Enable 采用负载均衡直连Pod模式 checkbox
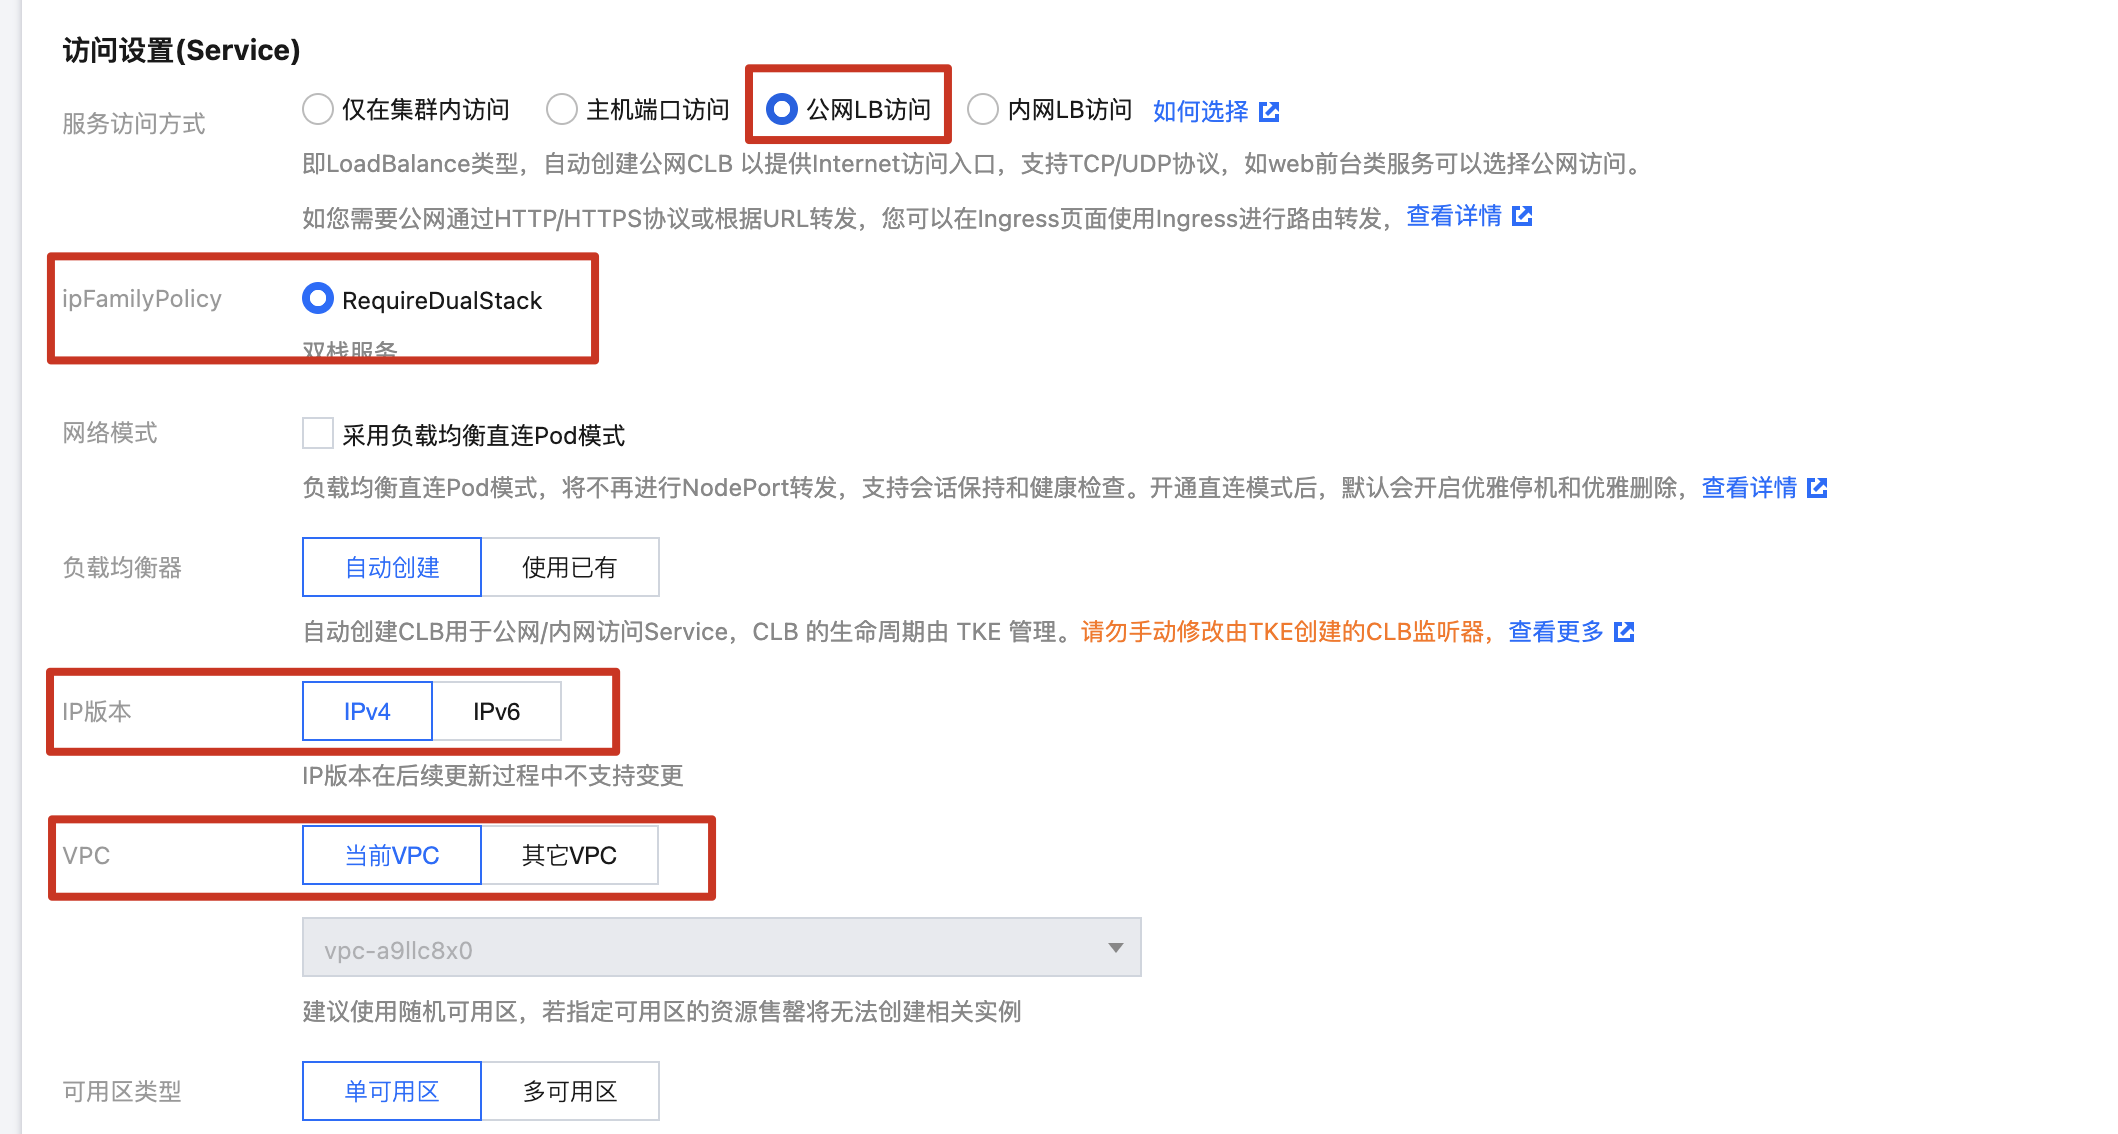2118x1134 pixels. pyautogui.click(x=318, y=434)
